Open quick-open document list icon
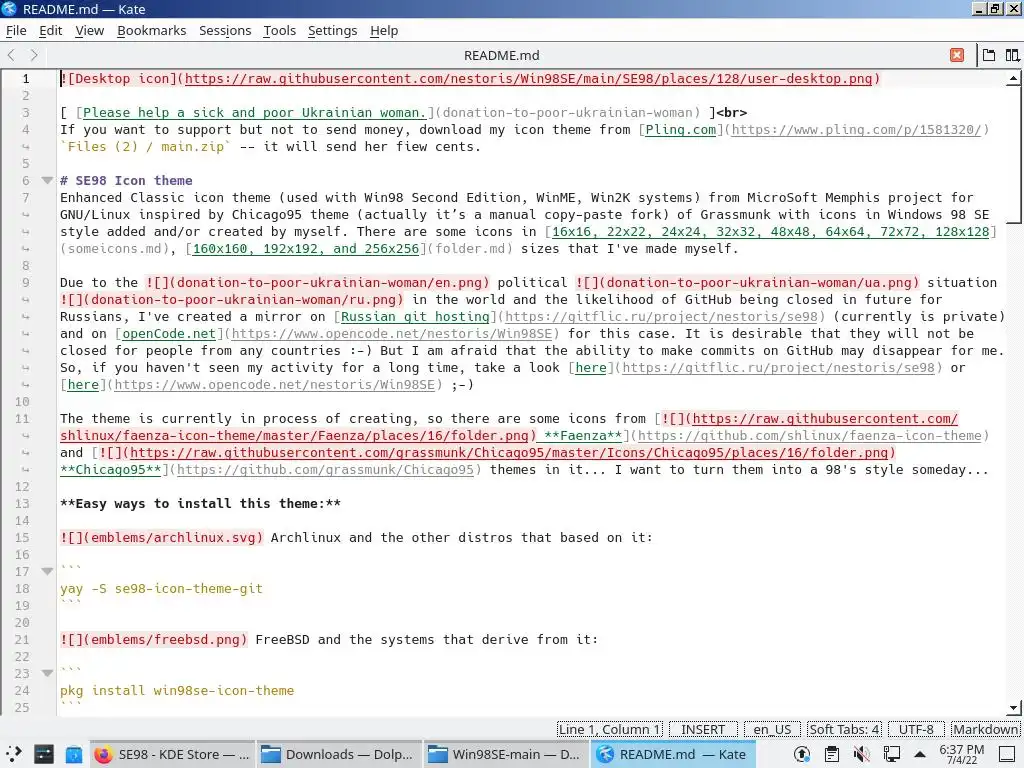The width and height of the screenshot is (1024, 768). click(x=989, y=56)
